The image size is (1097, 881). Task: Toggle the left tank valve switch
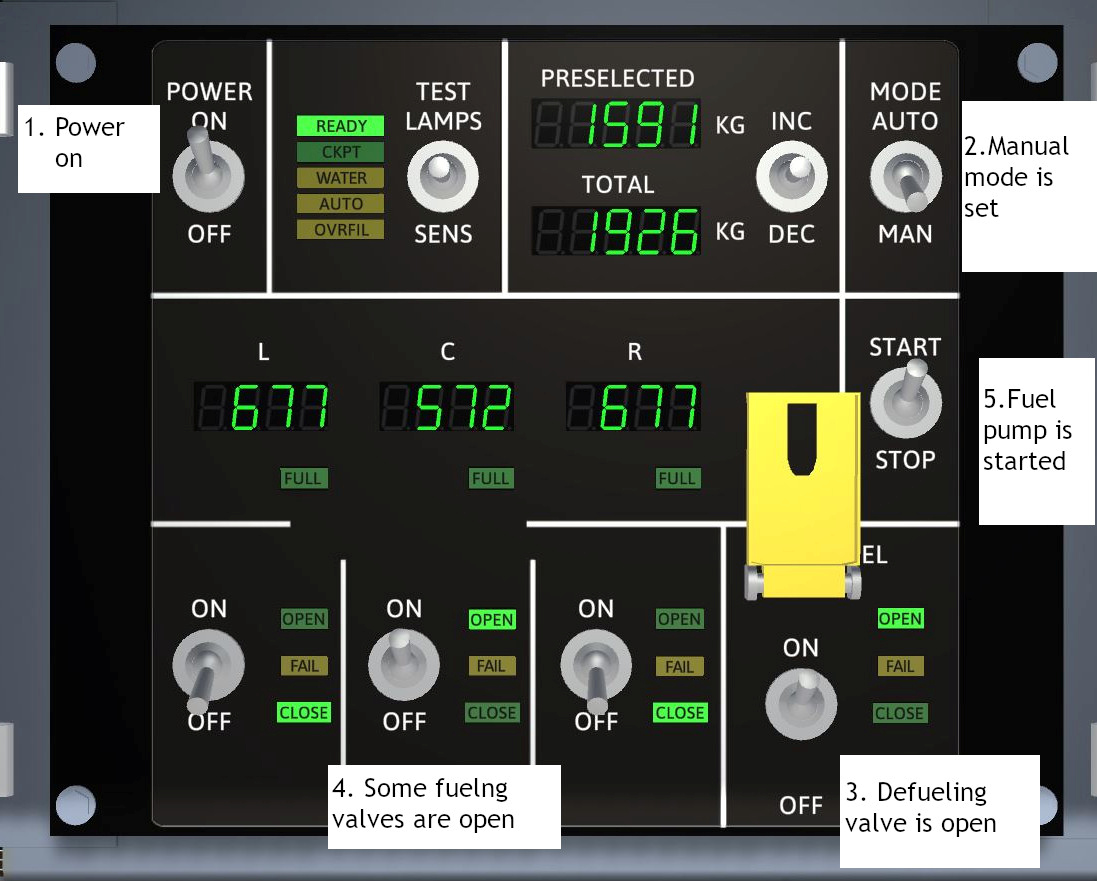(x=208, y=665)
